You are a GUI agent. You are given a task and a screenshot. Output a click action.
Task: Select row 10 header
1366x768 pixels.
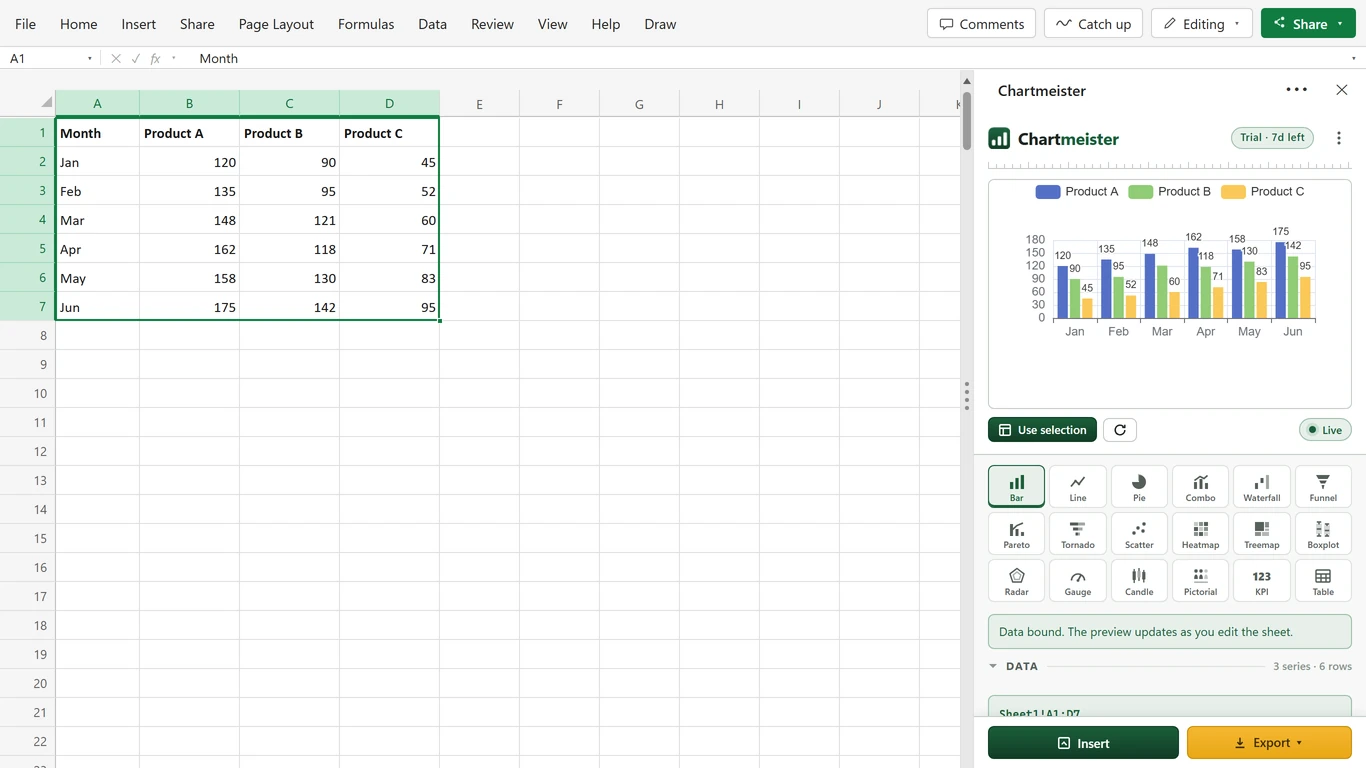coord(27,393)
